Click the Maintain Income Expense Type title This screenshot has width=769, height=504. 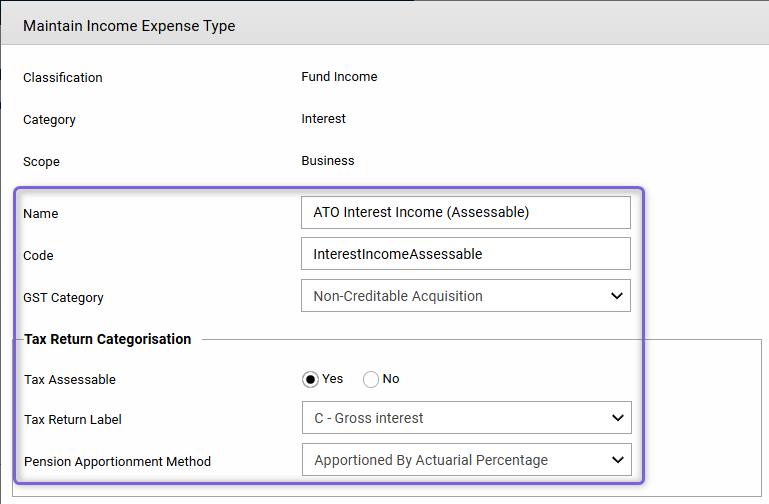coord(129,25)
